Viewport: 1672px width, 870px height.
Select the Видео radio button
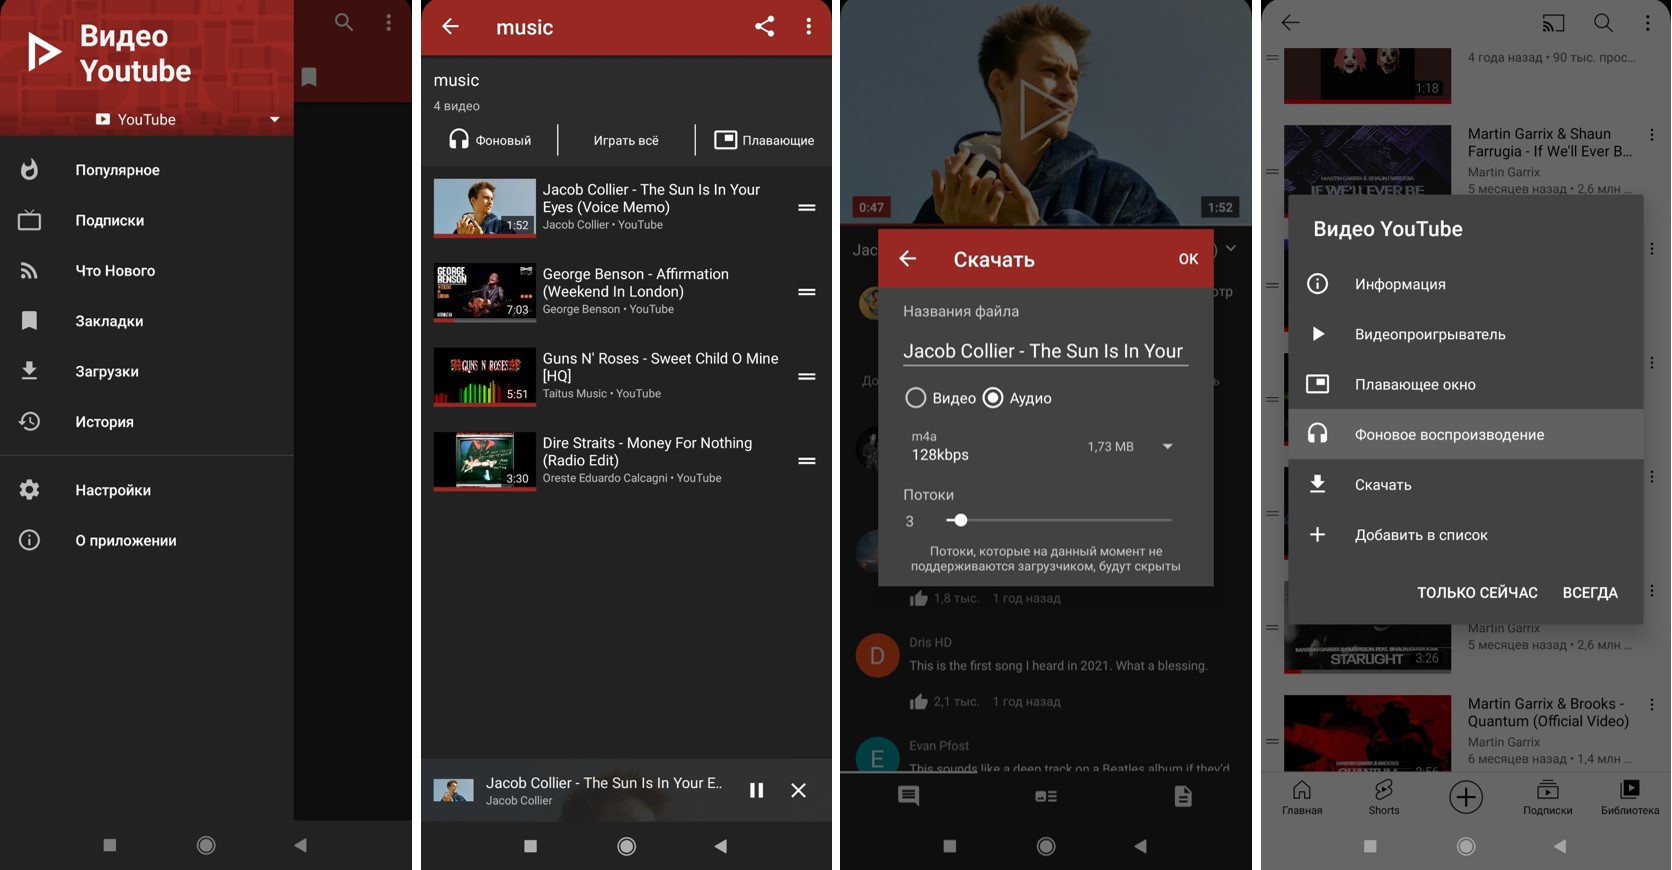coord(915,398)
